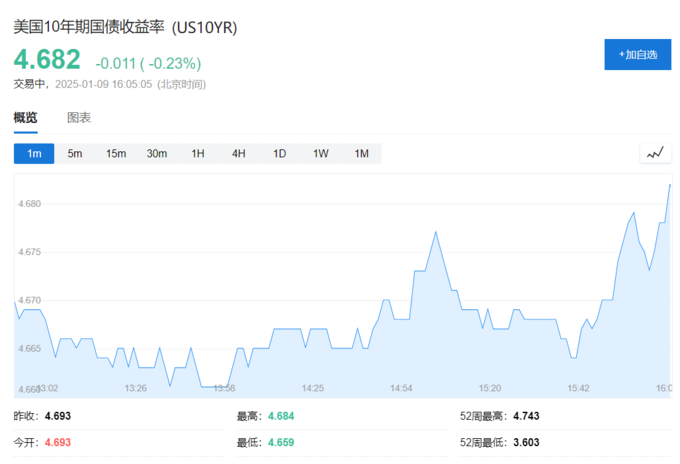Screen dimensions: 680x464
Task: Switch to the 概览 overview tab
Action: (25, 118)
